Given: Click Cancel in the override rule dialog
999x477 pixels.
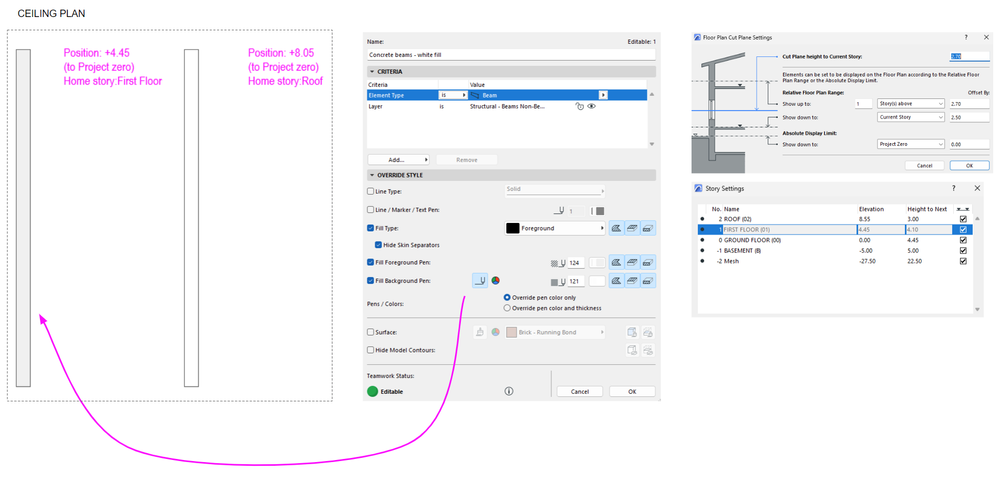Looking at the screenshot, I should tap(580, 392).
